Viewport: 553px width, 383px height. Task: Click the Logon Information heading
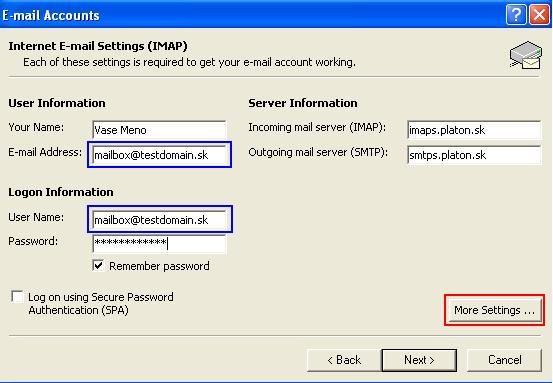point(61,192)
